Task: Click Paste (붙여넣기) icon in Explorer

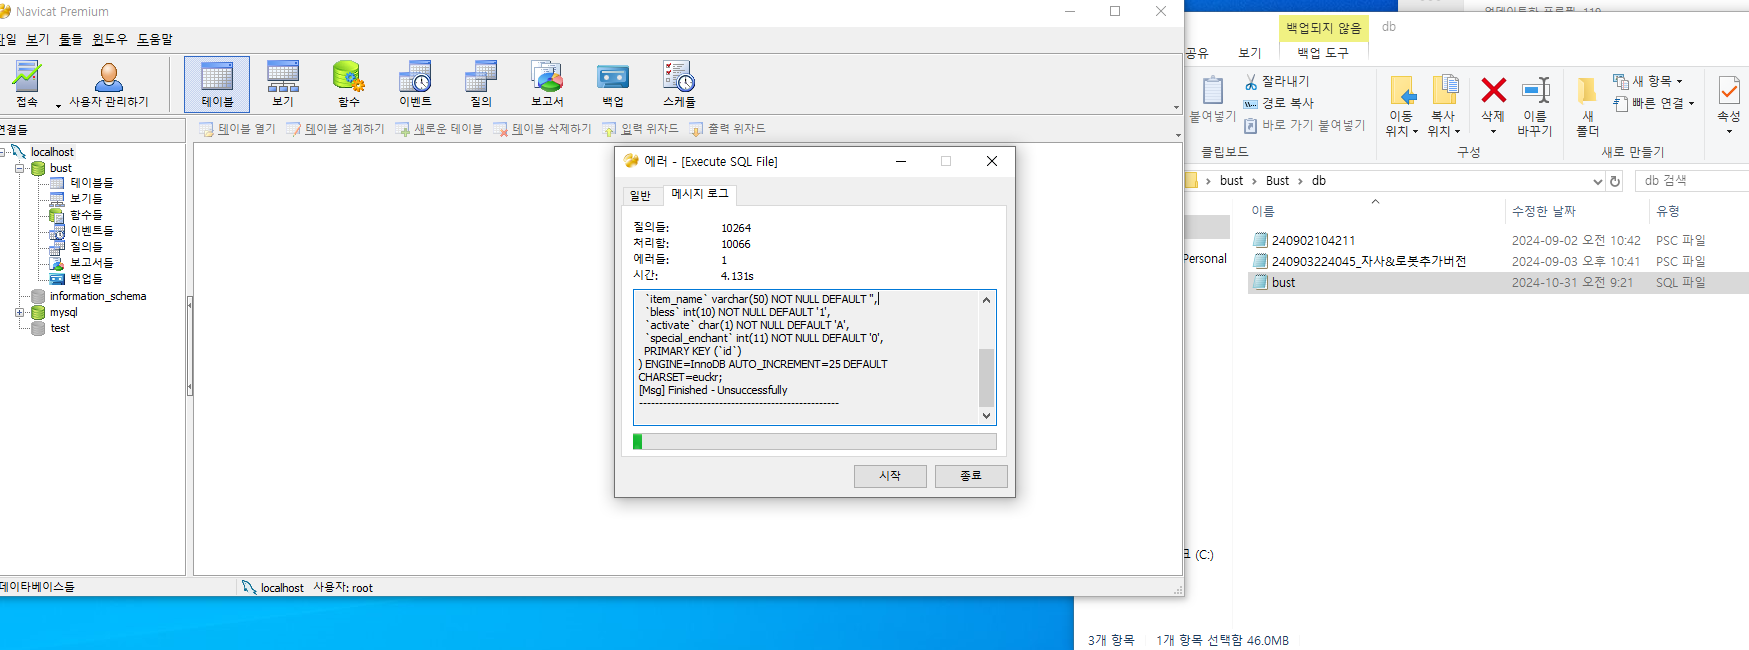Action: pyautogui.click(x=1212, y=99)
